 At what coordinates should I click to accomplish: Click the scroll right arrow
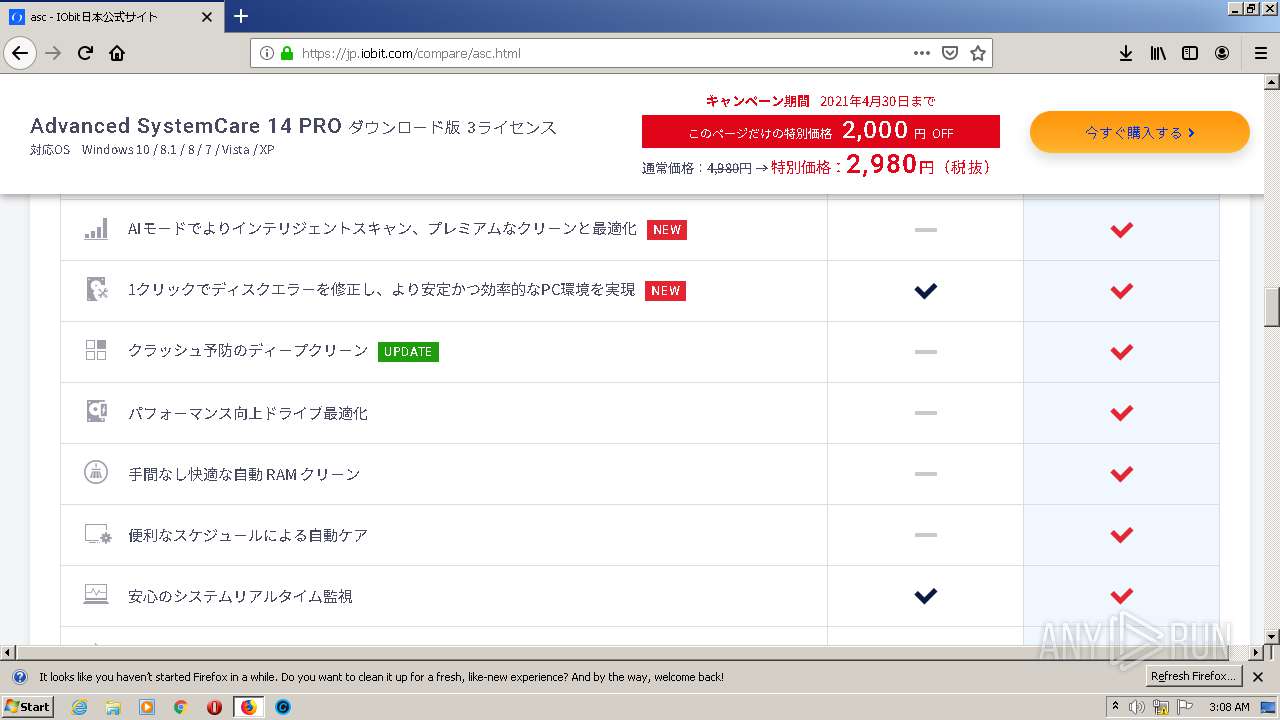click(x=1256, y=652)
